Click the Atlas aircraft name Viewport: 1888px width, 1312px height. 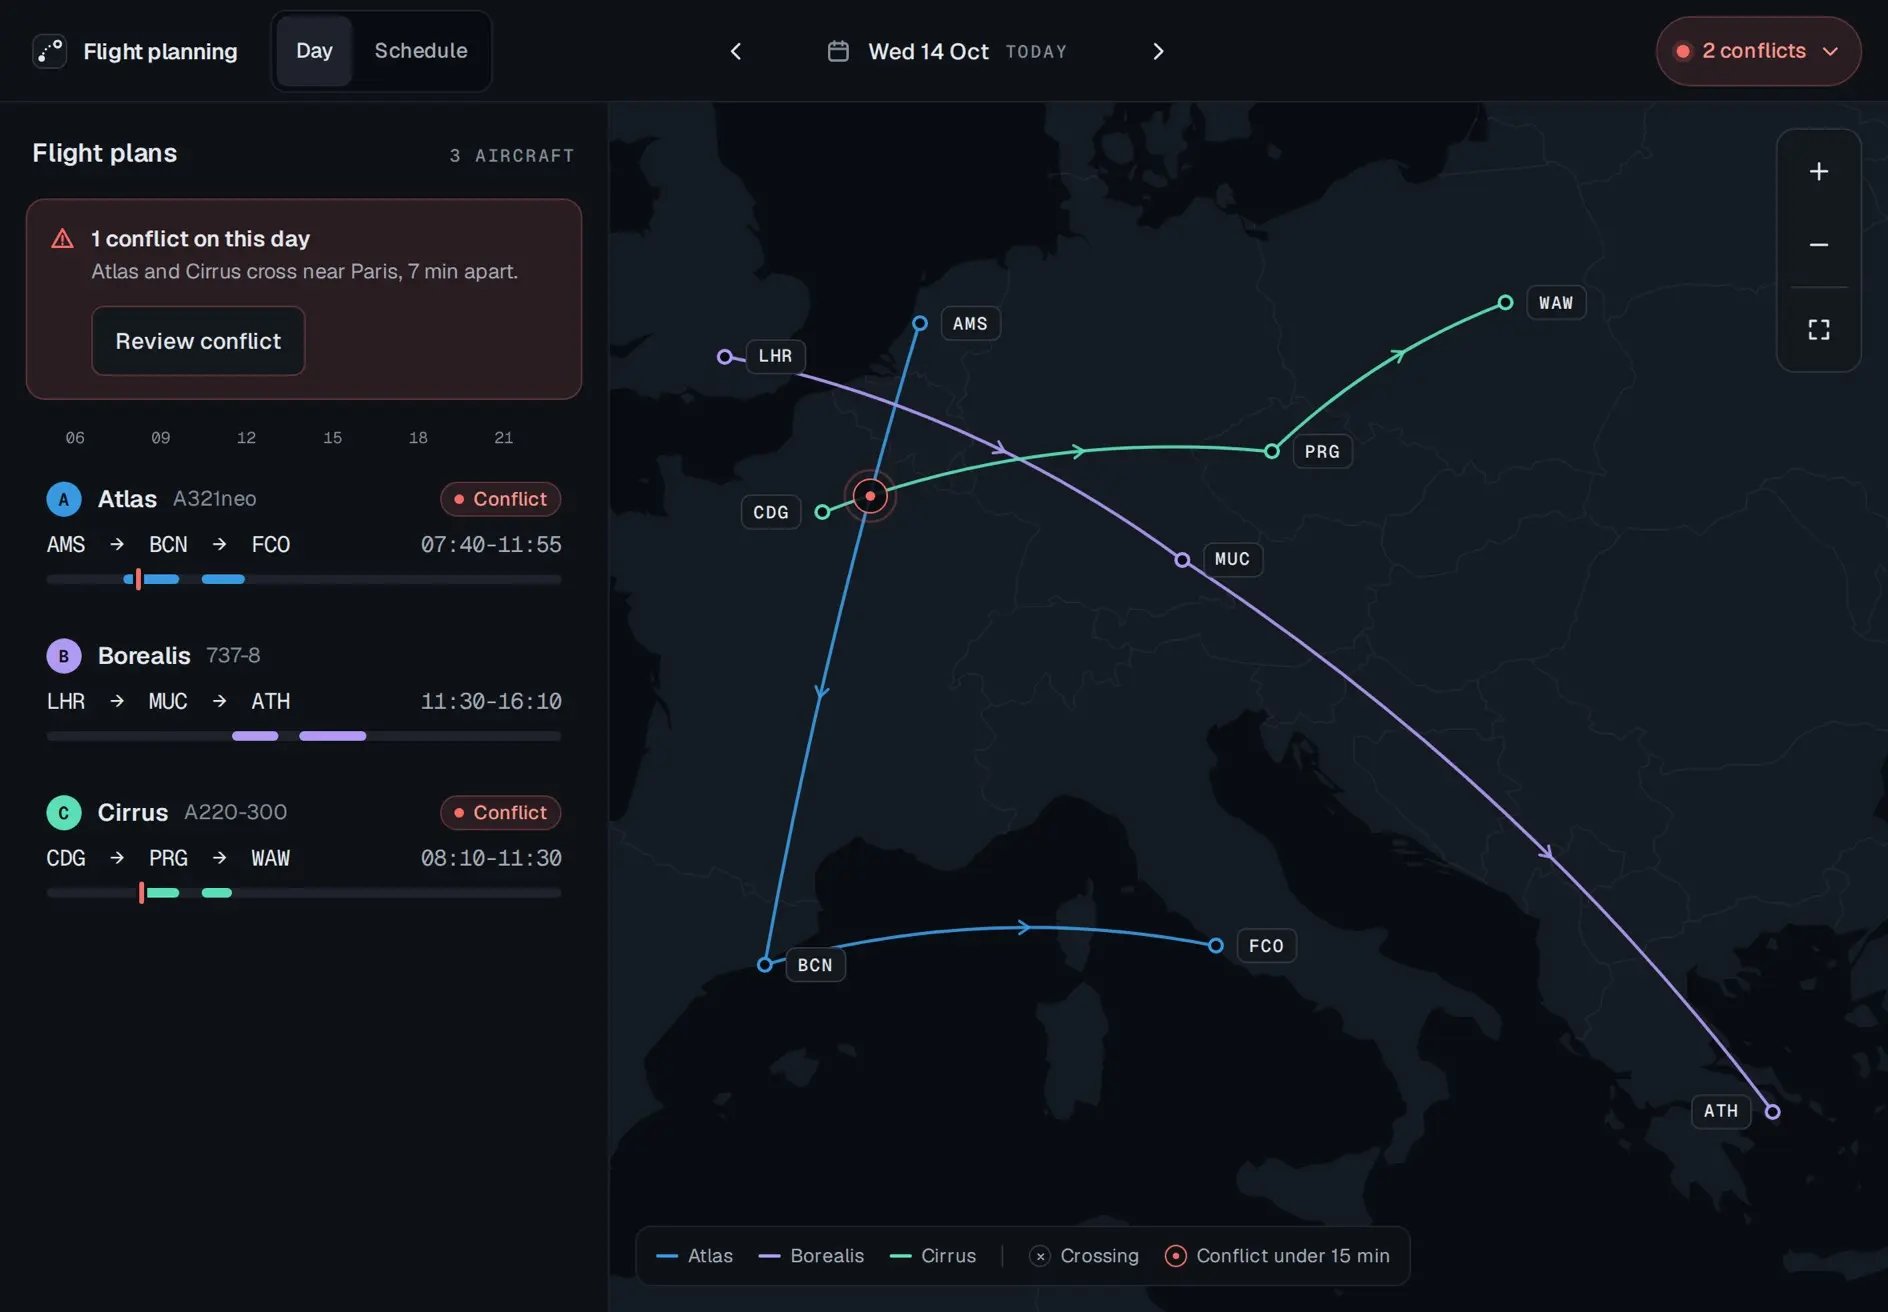point(127,499)
